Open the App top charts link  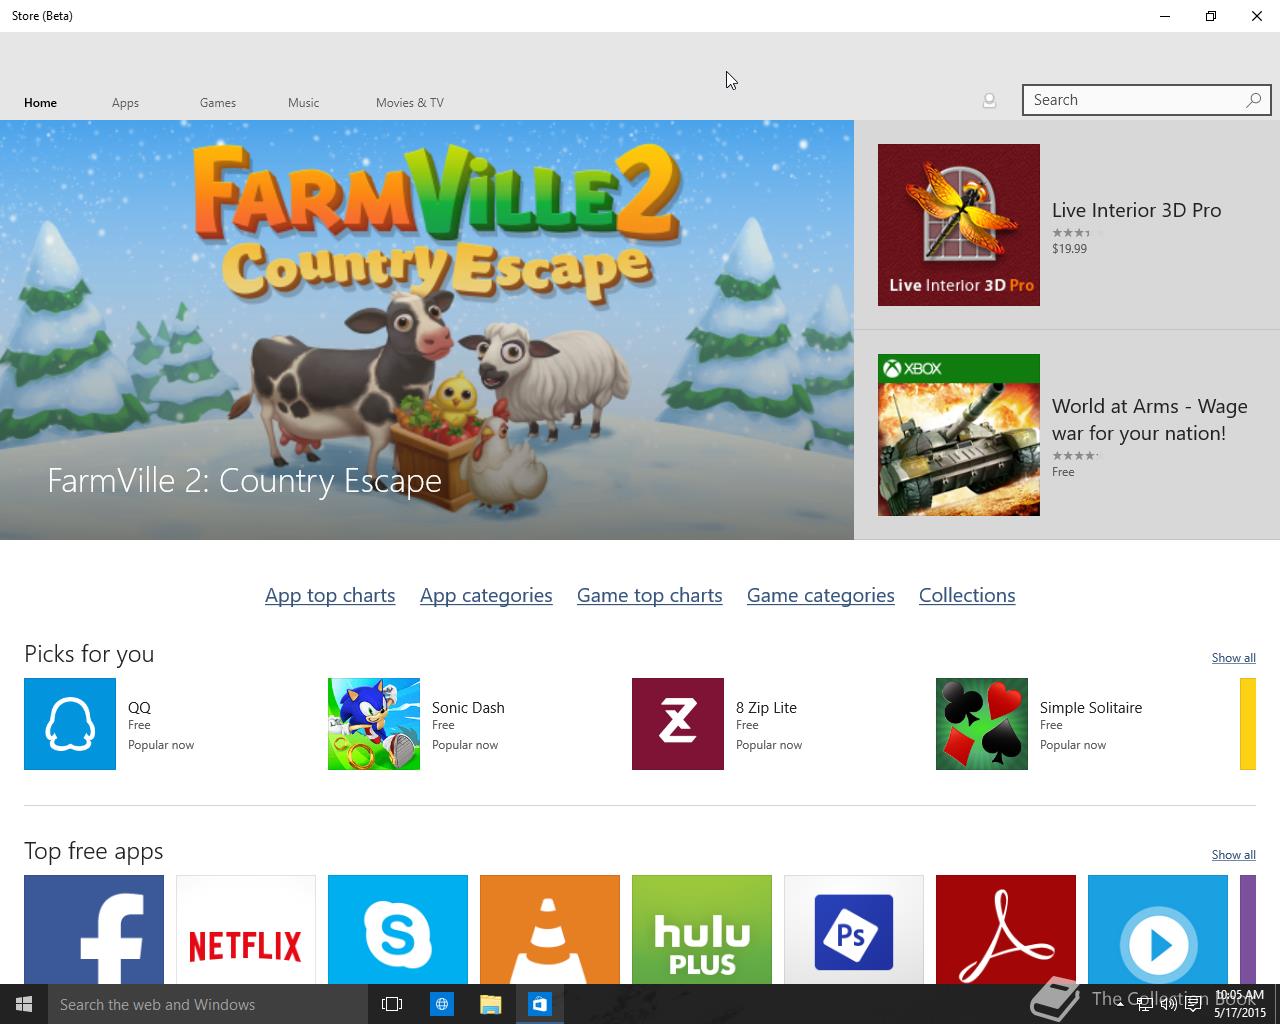click(330, 595)
